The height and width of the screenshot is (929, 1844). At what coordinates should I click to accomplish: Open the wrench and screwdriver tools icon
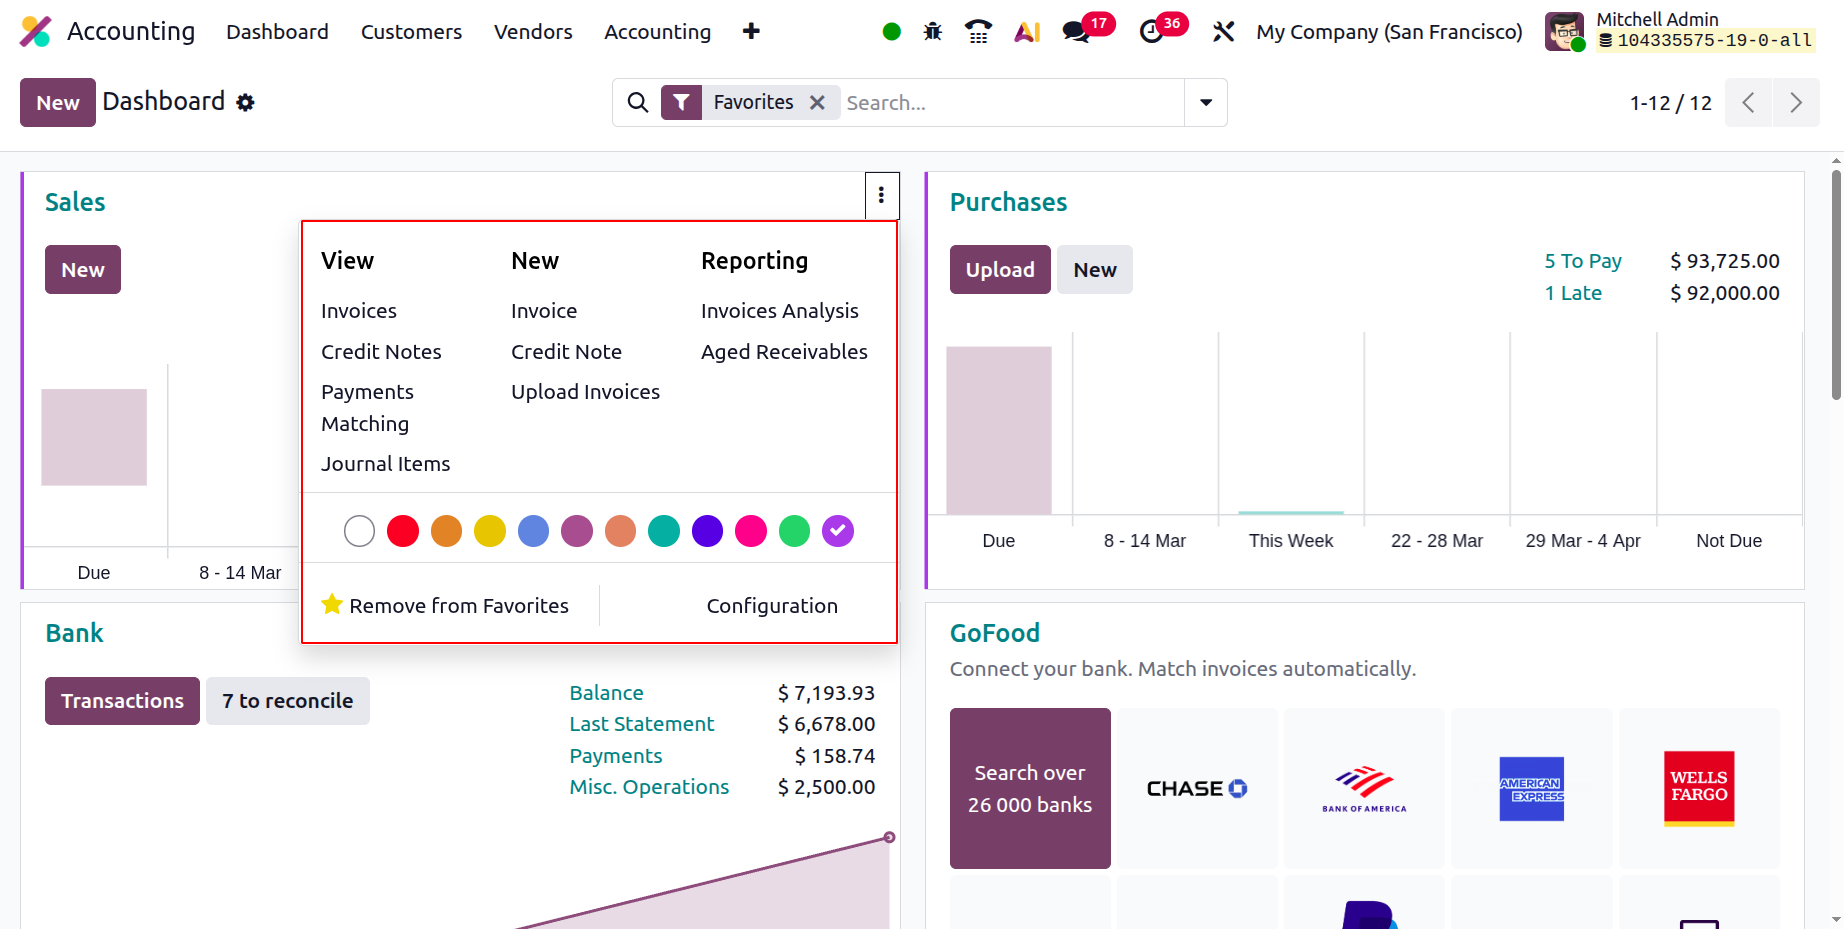coord(1223,32)
